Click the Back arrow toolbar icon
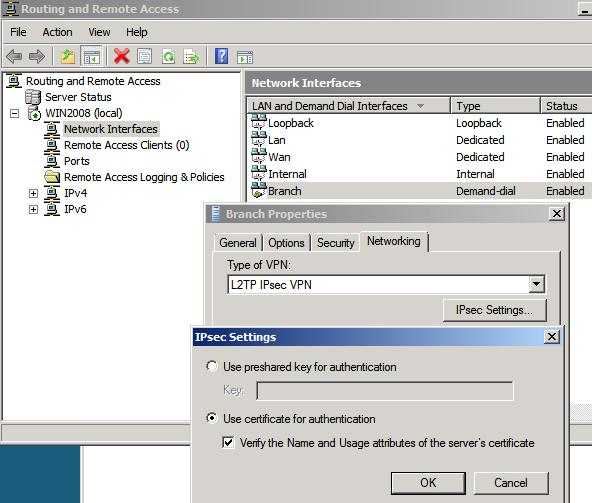This screenshot has height=503, width=592. tap(14, 57)
